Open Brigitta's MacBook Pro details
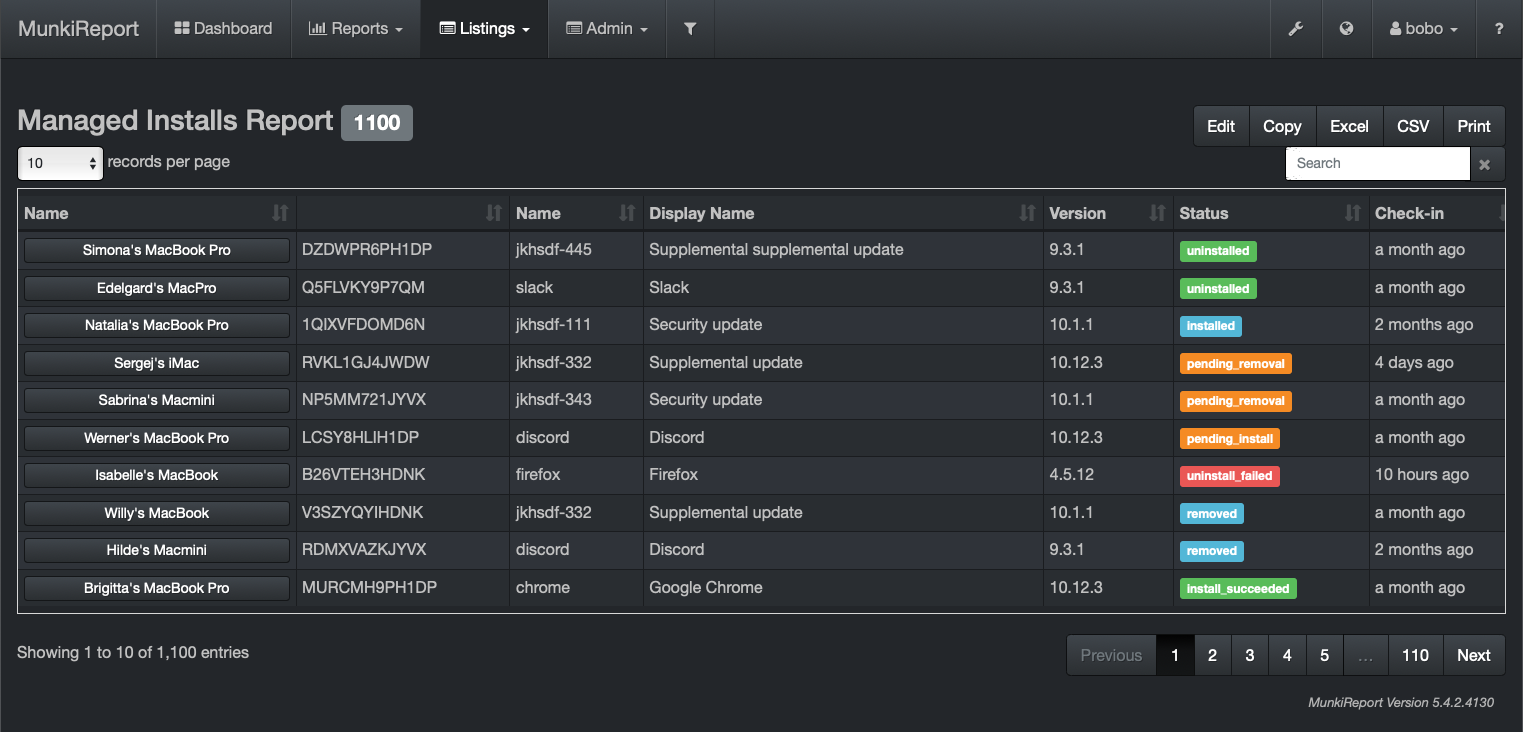Viewport: 1523px width, 732px height. tap(157, 588)
